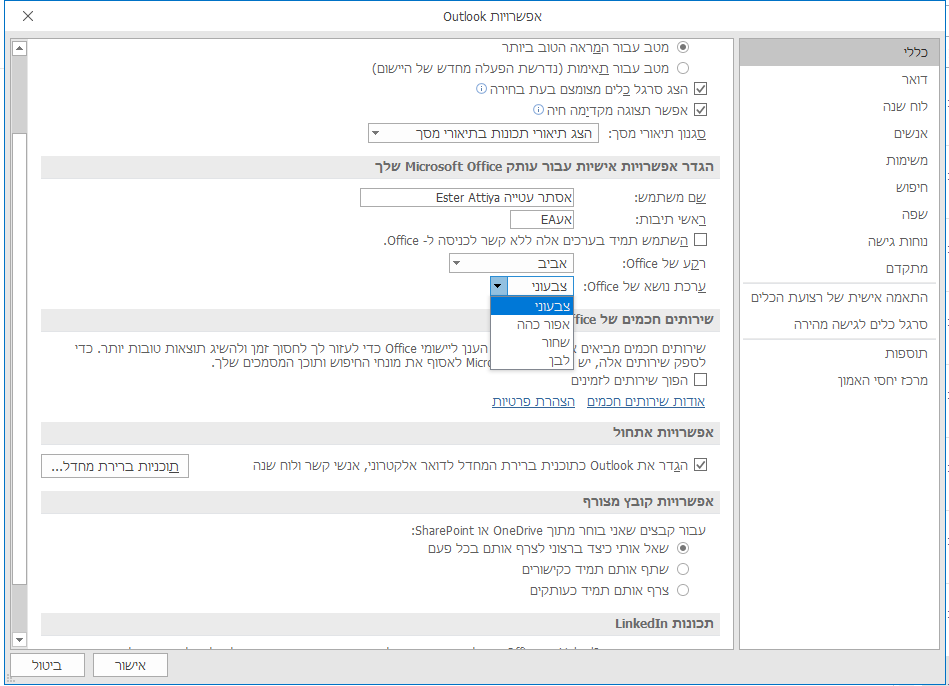Open 'מרכז יחסי האמון' category
The width and height of the screenshot is (949, 686).
(x=839, y=380)
